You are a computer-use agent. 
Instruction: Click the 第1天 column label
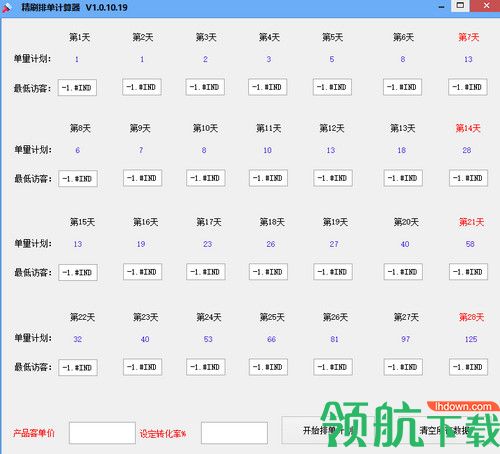point(80,37)
